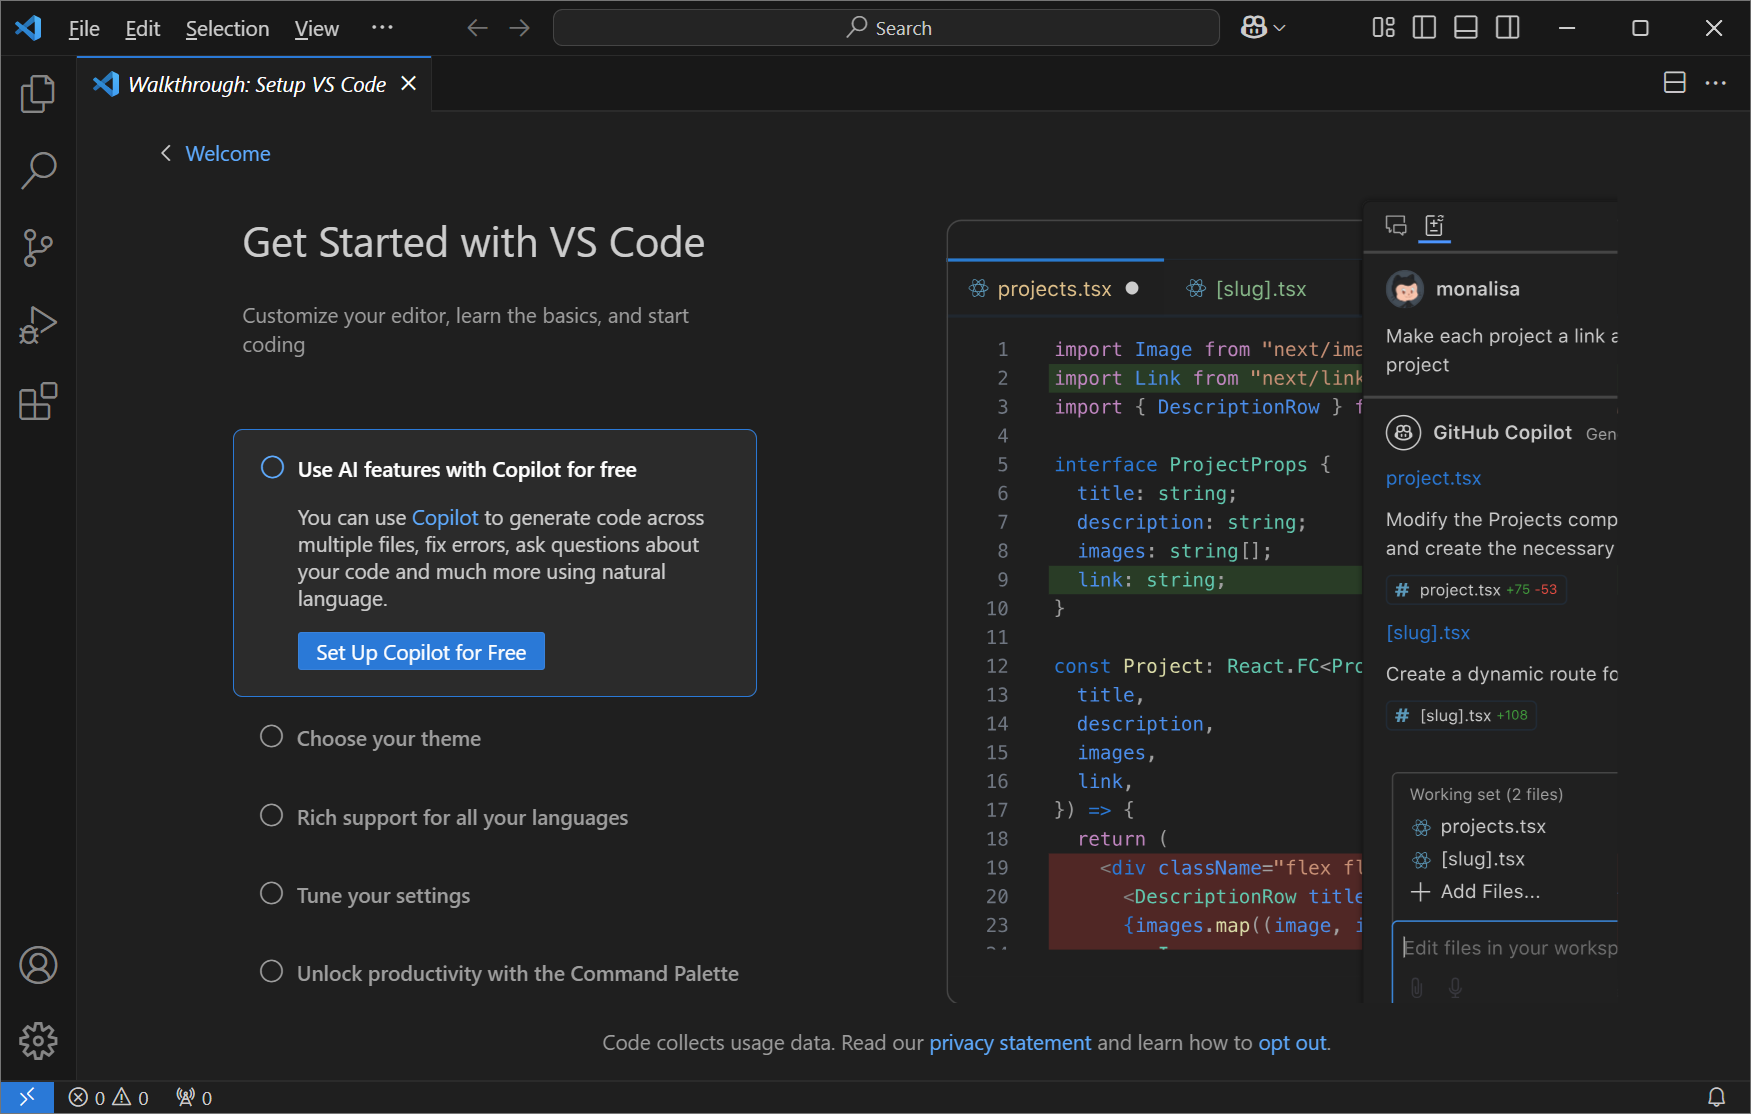The width and height of the screenshot is (1751, 1114).
Task: Open editor actions overflow menu top right
Action: (1717, 83)
